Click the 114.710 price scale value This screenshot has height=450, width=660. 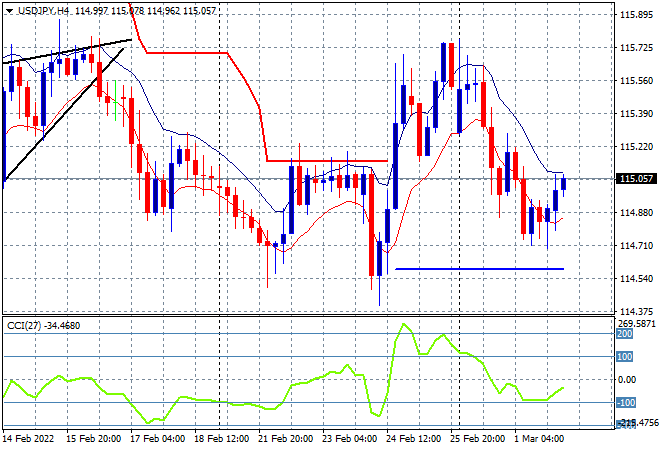point(636,245)
